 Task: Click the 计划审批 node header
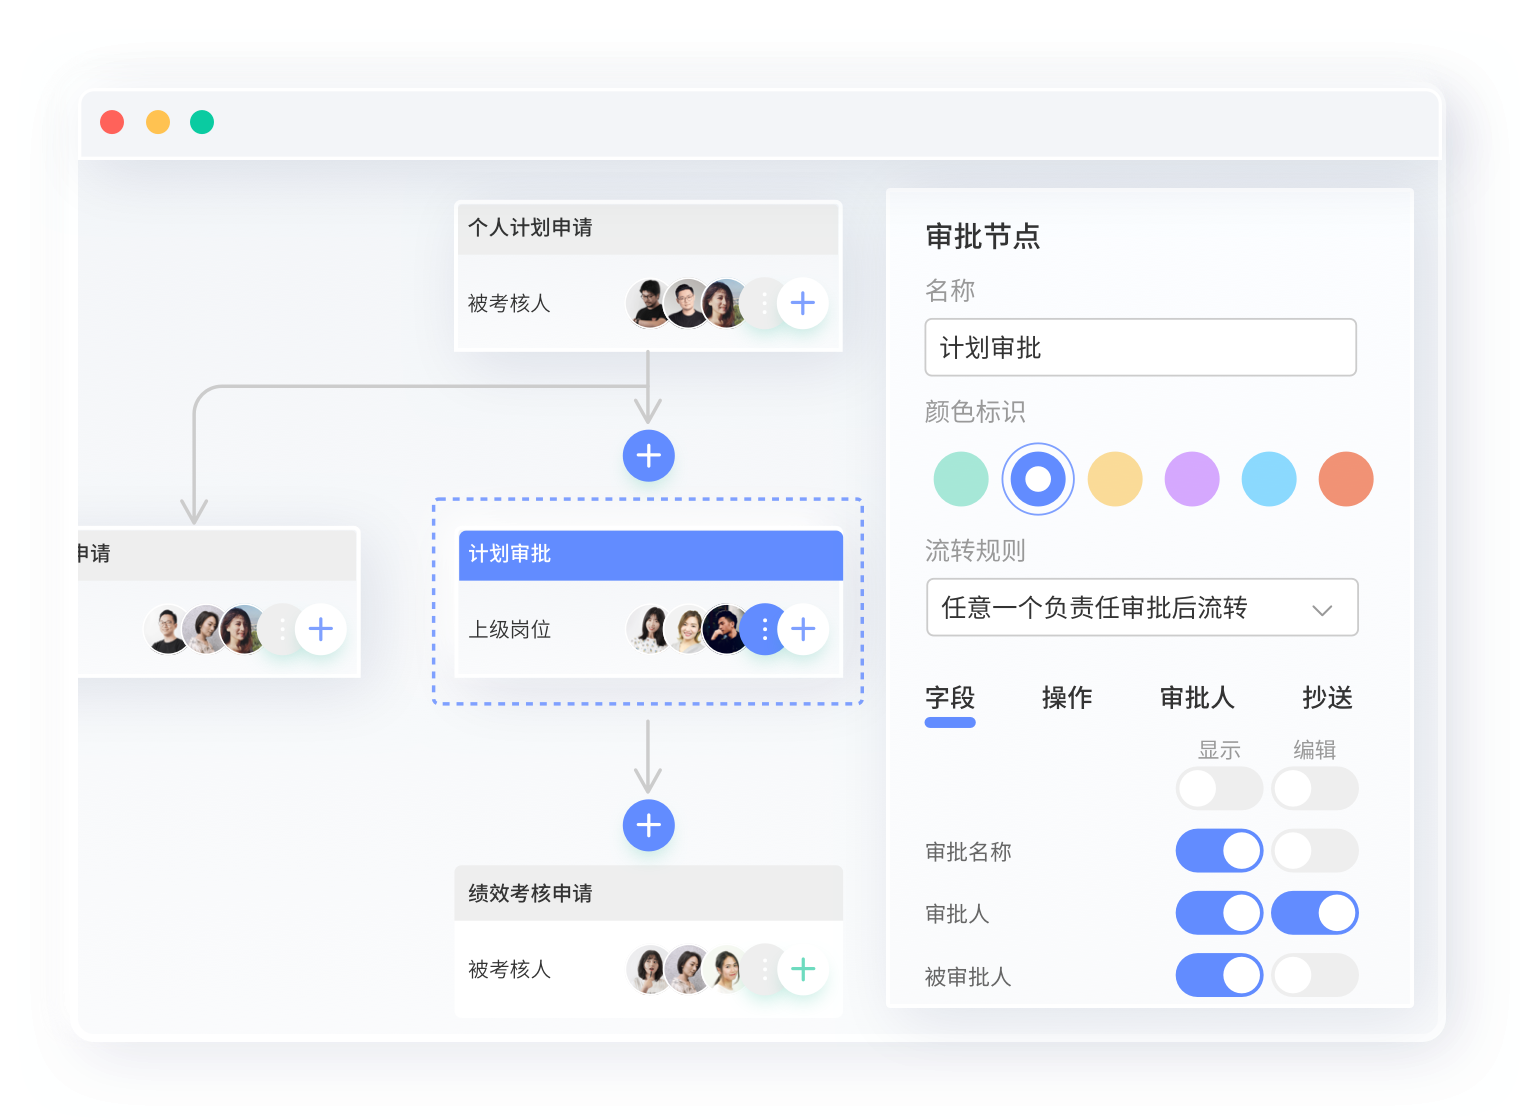650,555
